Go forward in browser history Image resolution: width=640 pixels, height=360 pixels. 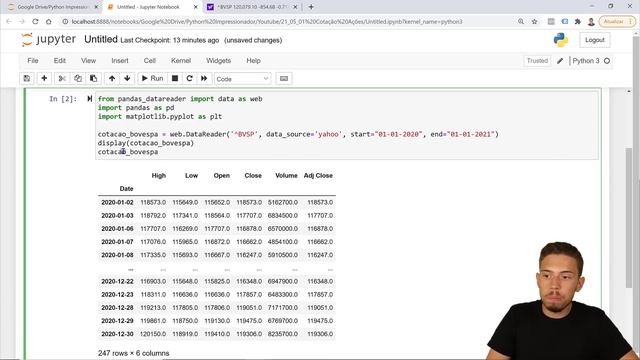(22, 22)
